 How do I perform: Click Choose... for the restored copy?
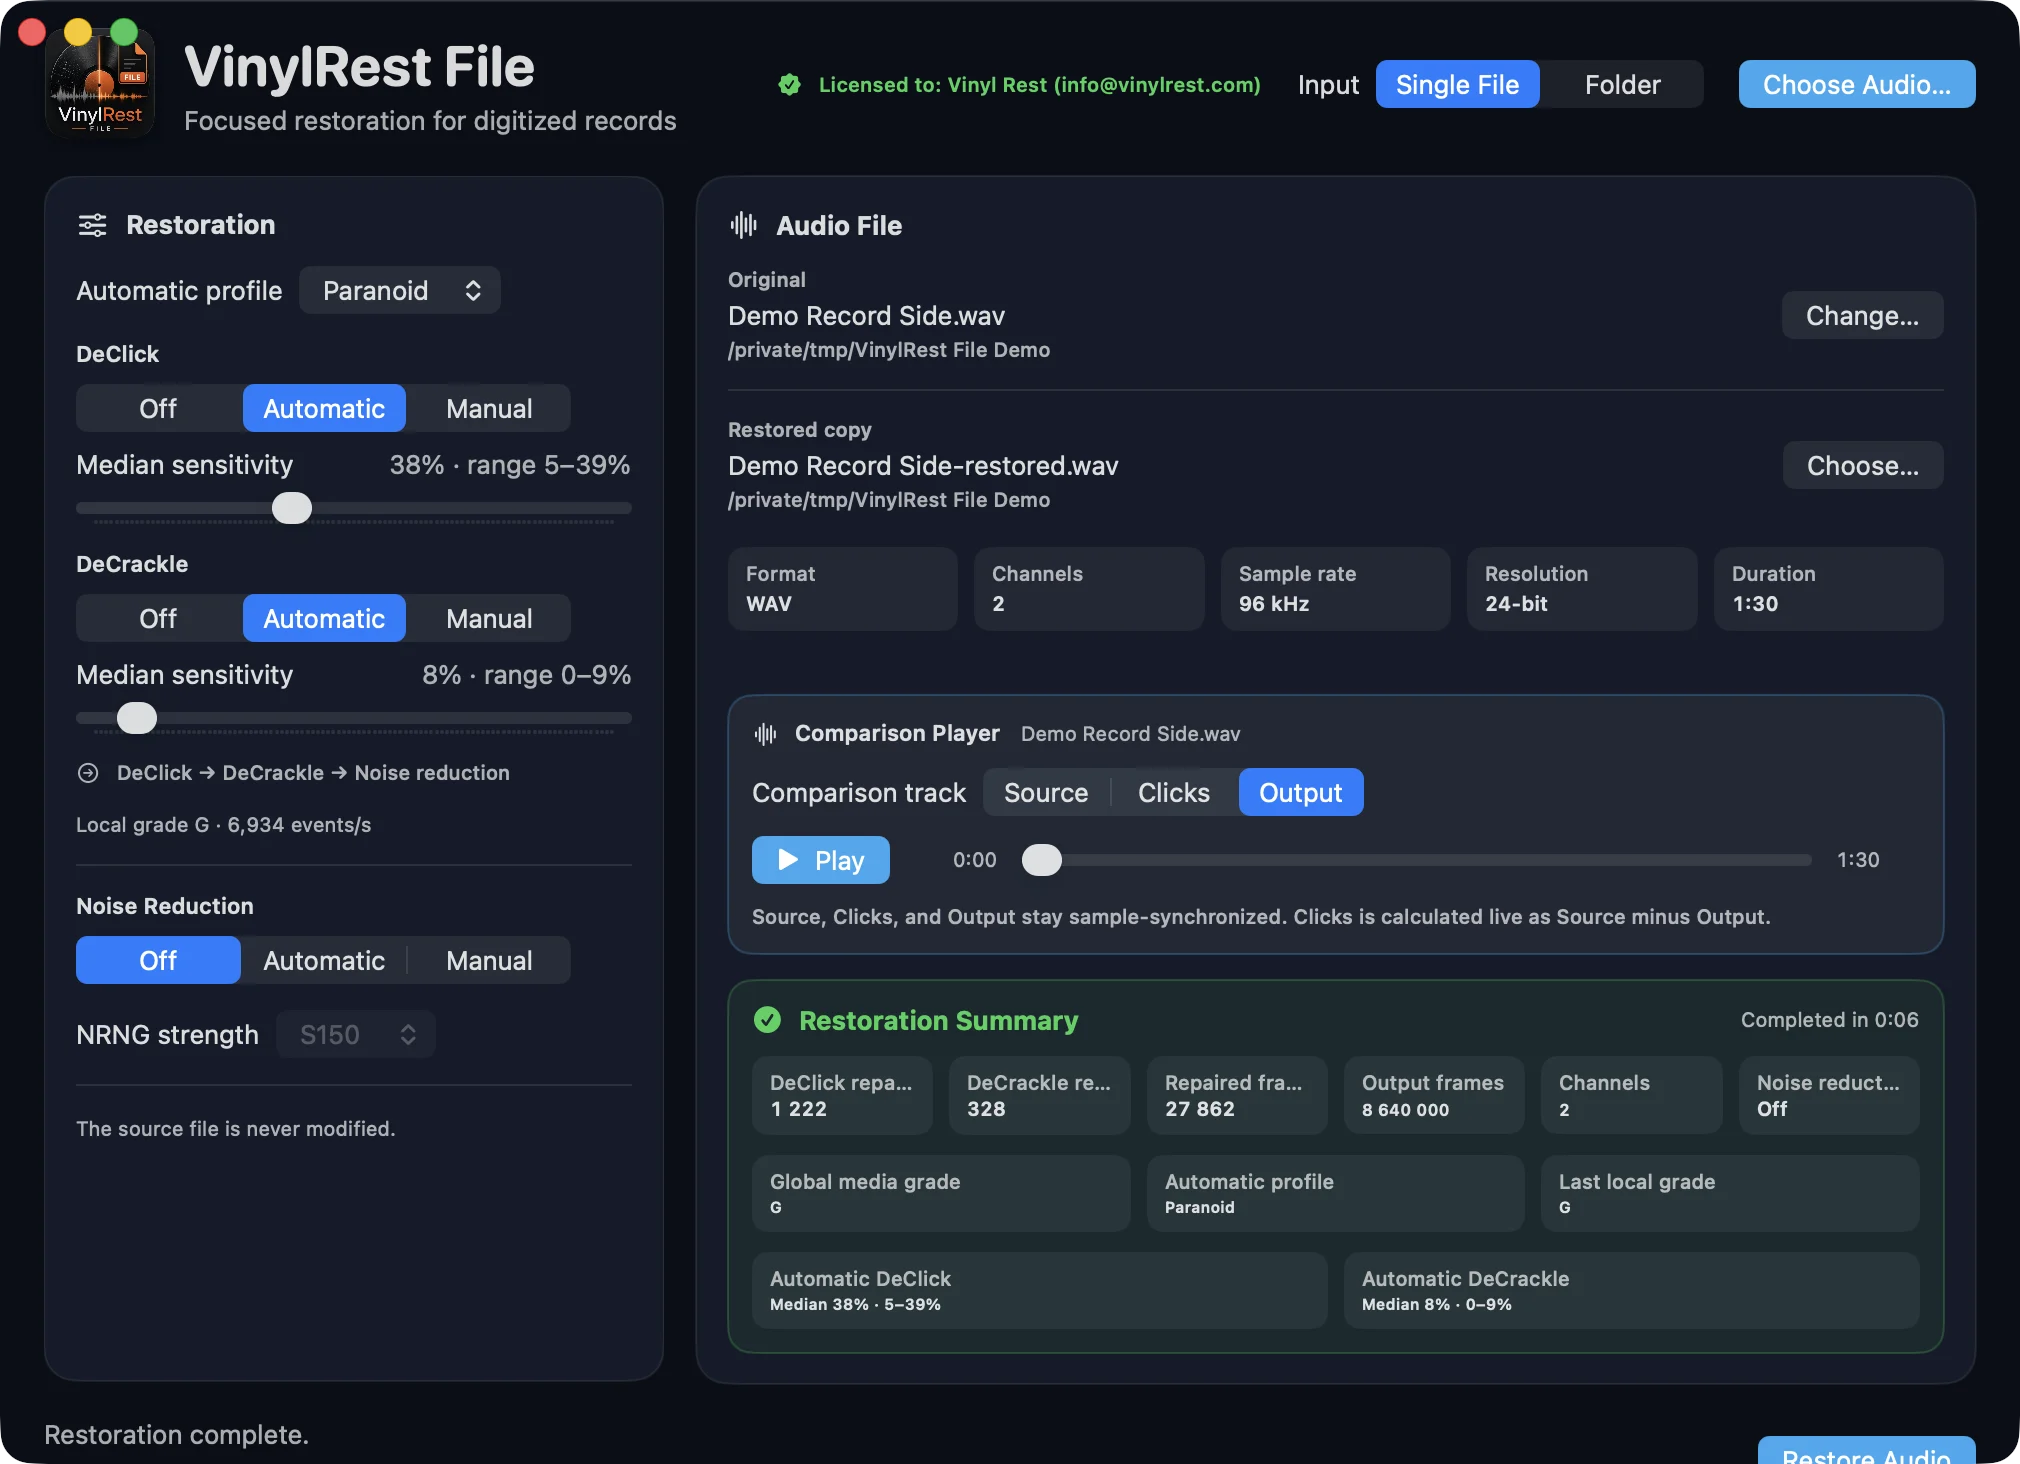coord(1862,465)
